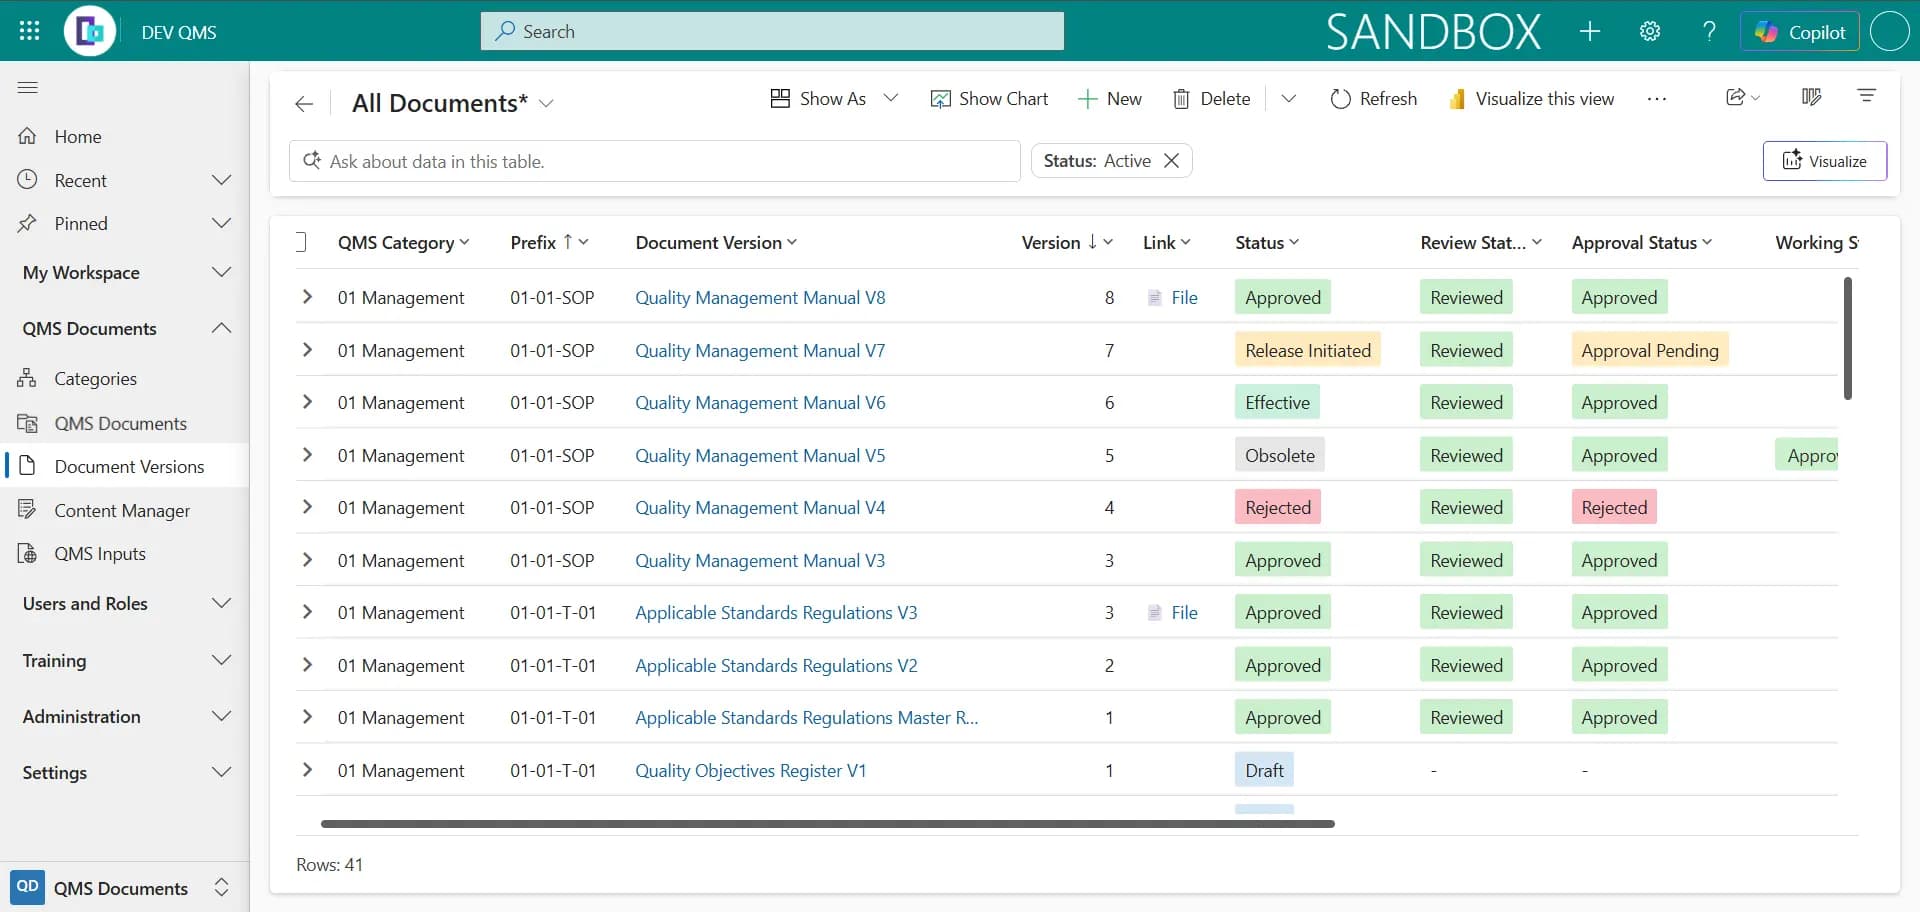
Task: Open help question mark icon
Action: click(x=1710, y=31)
